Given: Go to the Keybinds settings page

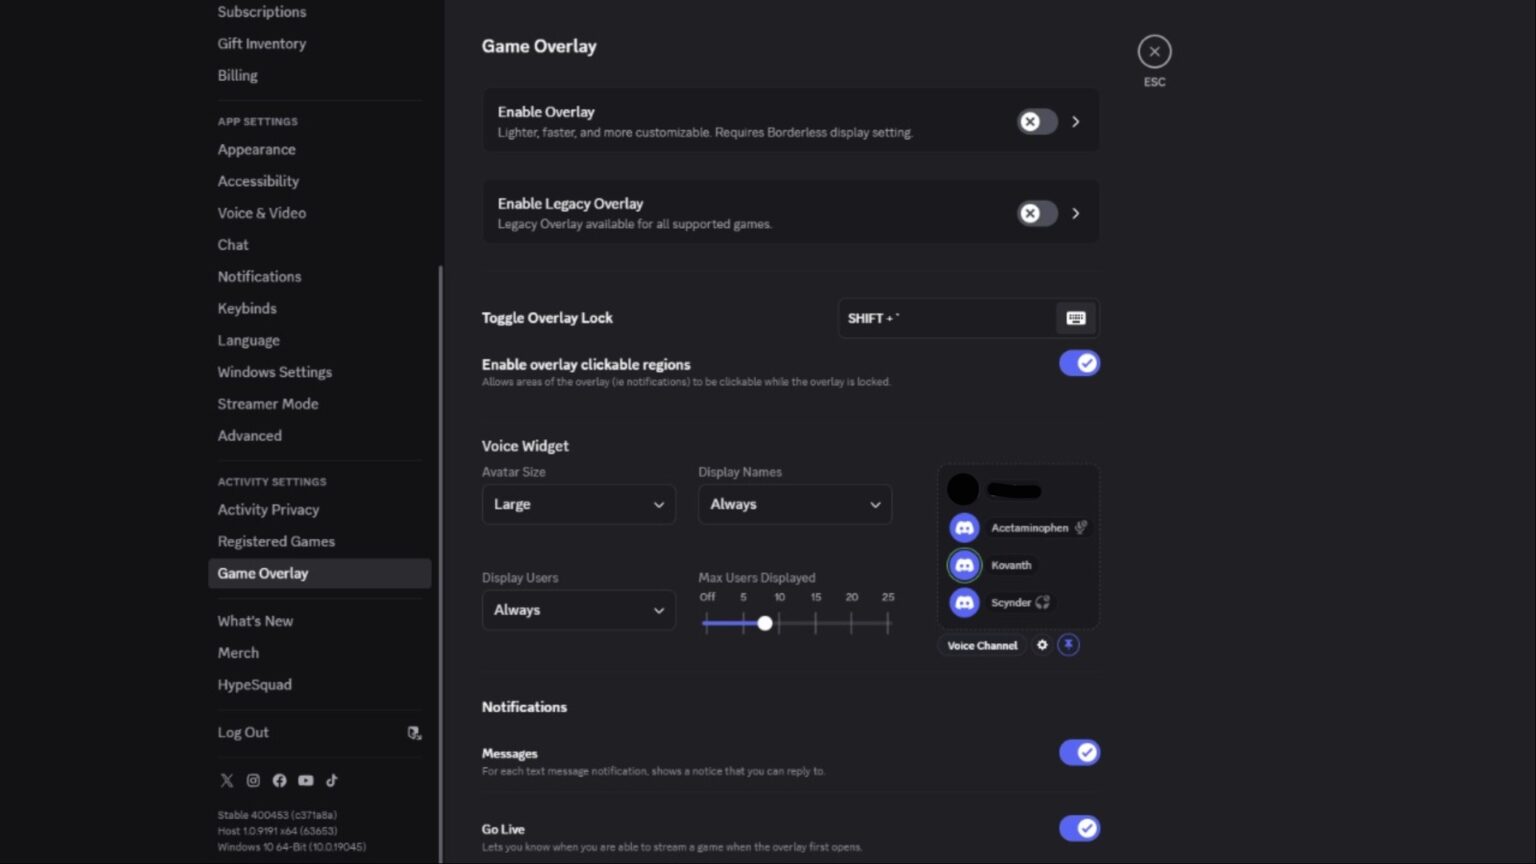Looking at the screenshot, I should point(247,308).
